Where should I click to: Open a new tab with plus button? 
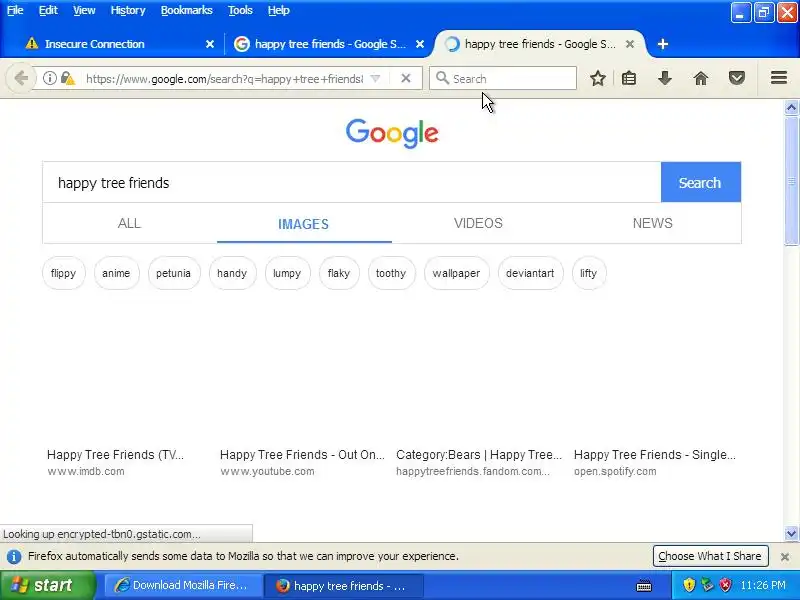662,44
